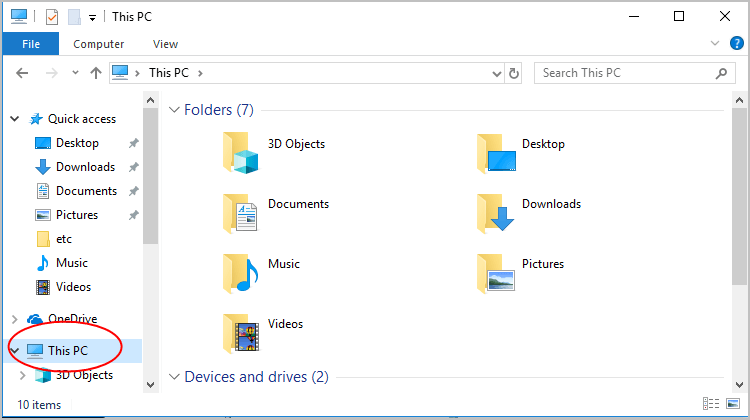
Task: Open the 3D Objects folder icon
Action: [x=241, y=153]
